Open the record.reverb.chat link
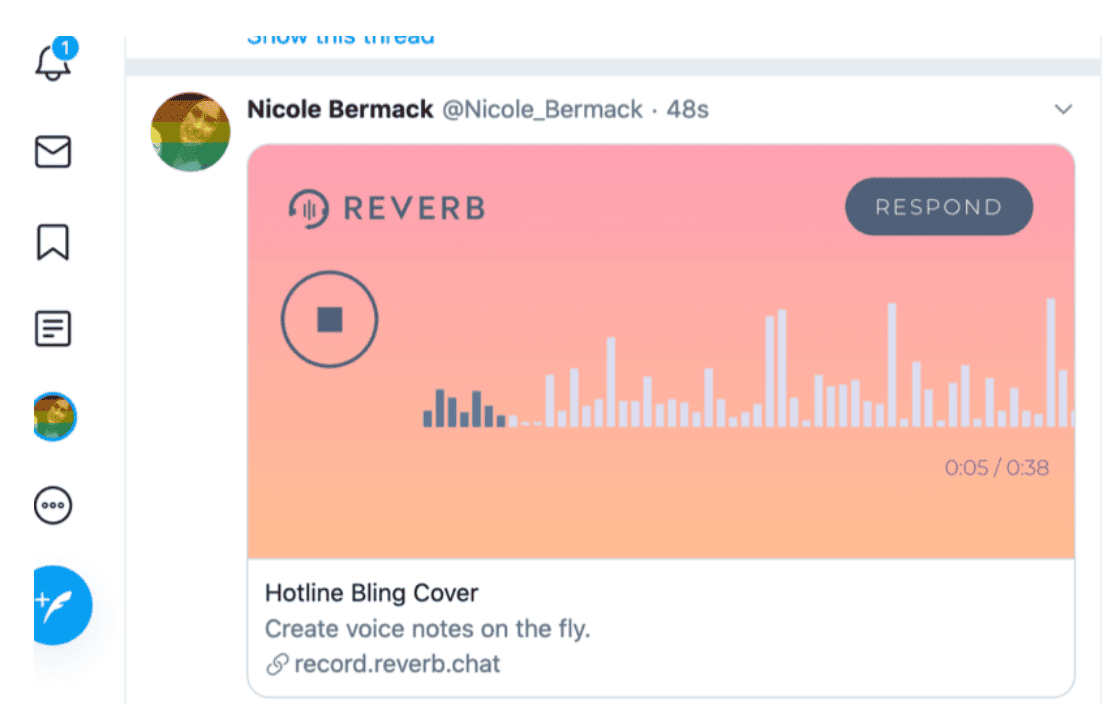Viewport: 1118px width, 704px height. click(397, 664)
